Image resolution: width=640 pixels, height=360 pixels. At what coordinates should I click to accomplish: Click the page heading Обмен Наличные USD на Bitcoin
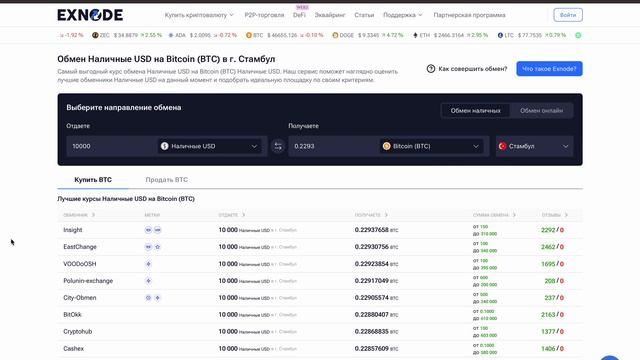[x=166, y=59]
